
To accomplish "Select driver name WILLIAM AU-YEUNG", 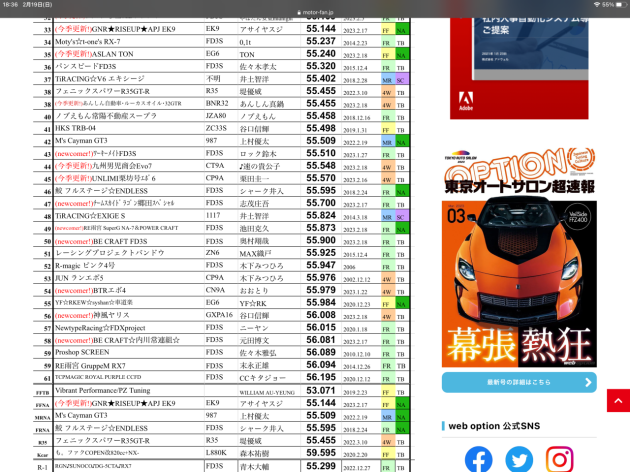I will click(267, 392).
